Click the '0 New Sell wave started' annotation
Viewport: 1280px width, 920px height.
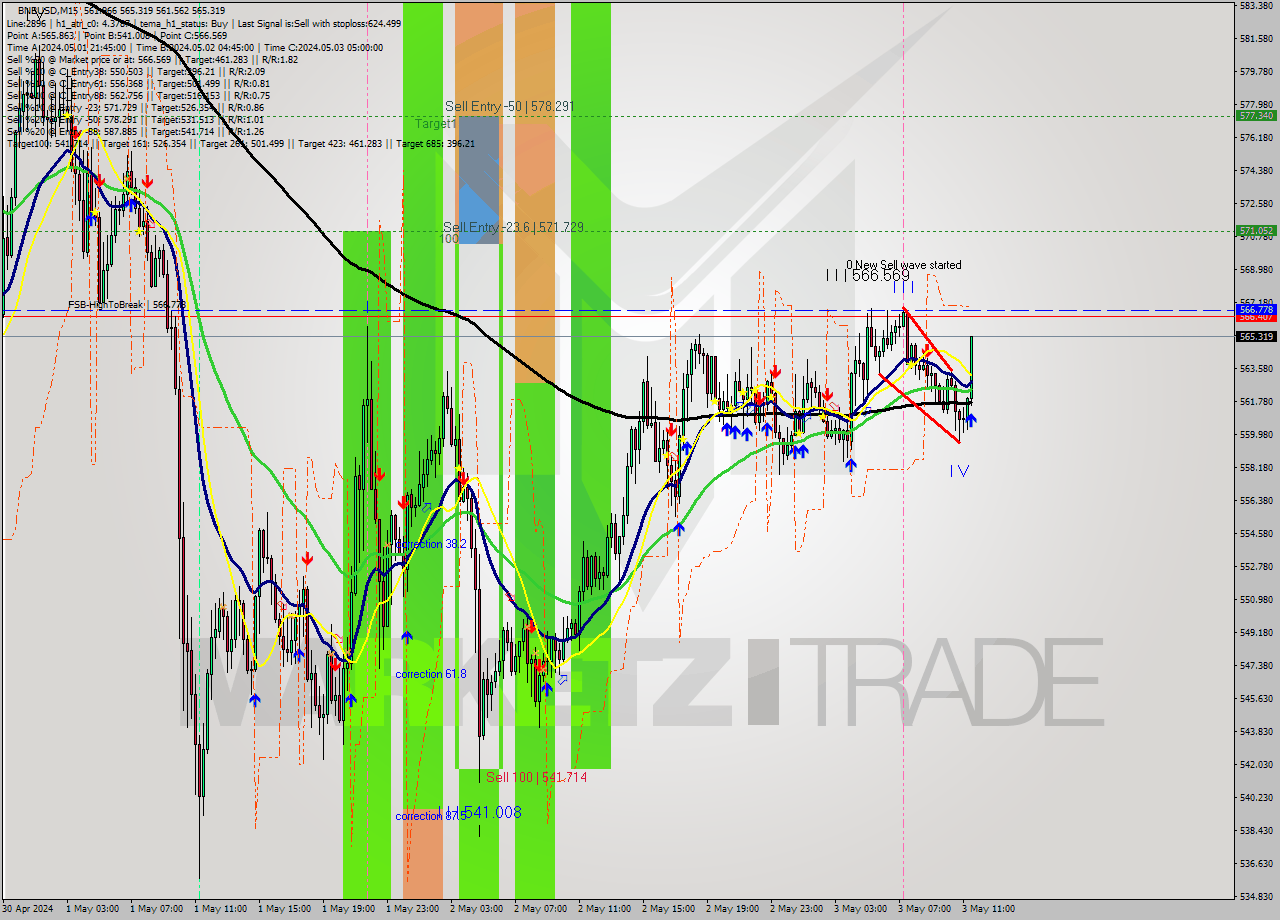tap(903, 265)
